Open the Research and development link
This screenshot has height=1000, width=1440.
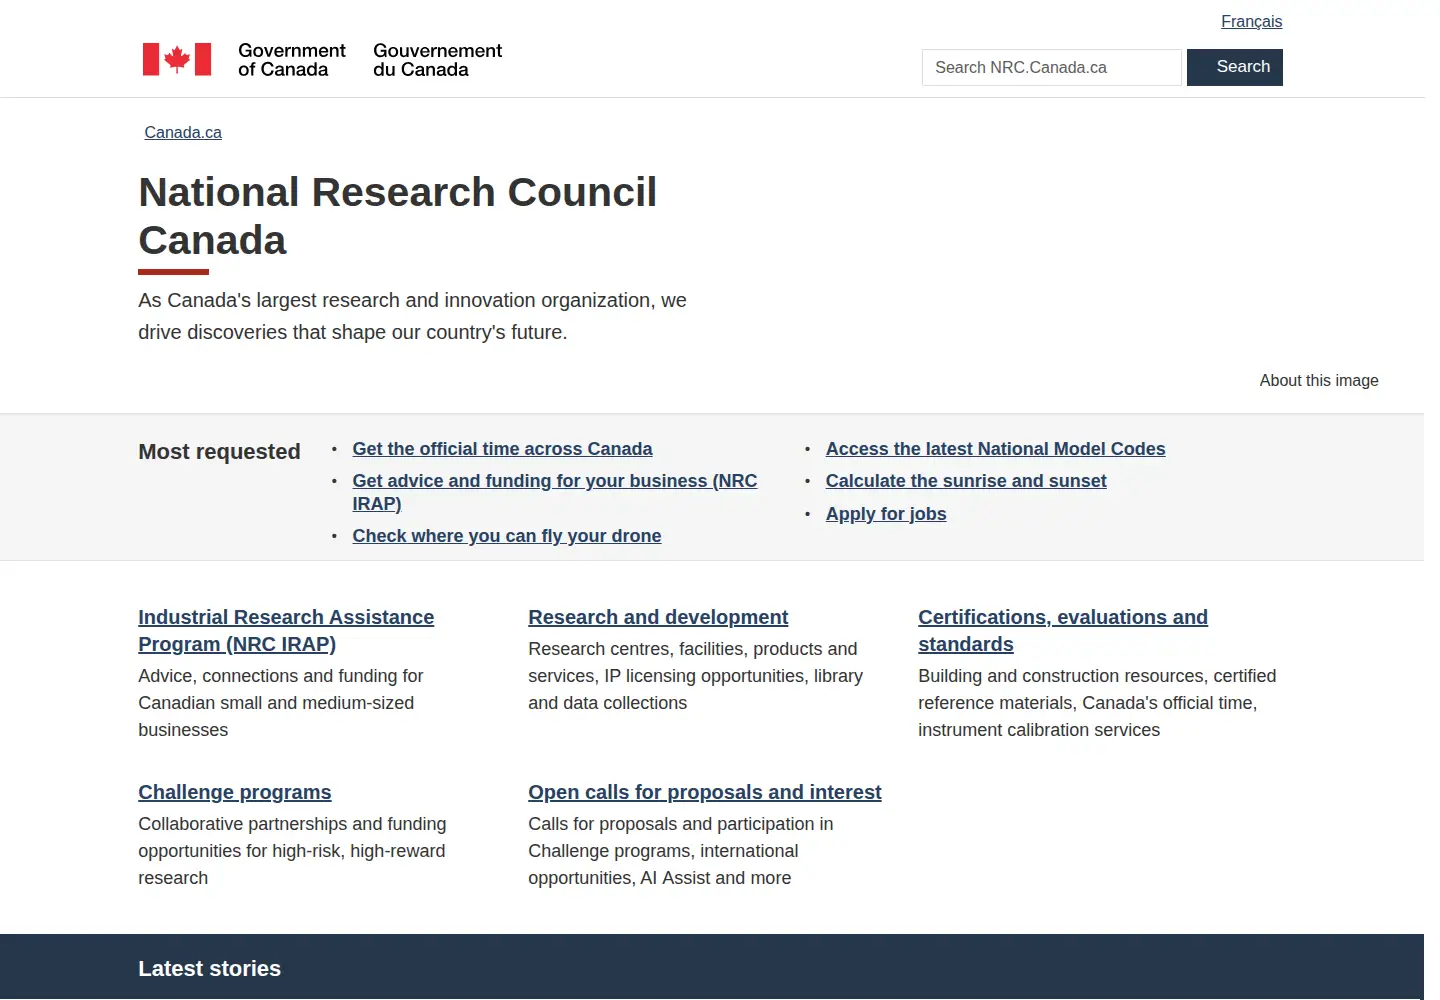[x=658, y=617]
